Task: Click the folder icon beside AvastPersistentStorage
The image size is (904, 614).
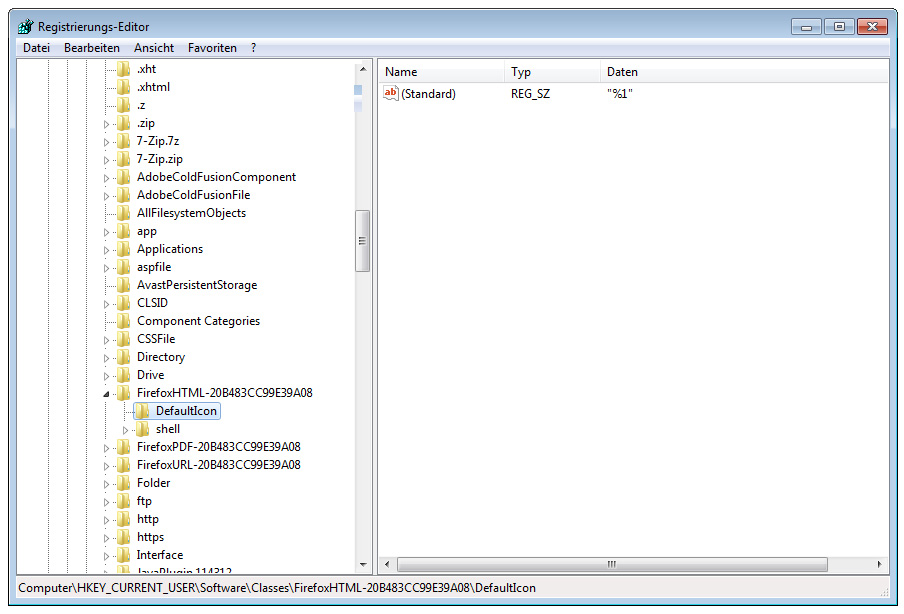Action: 123,285
